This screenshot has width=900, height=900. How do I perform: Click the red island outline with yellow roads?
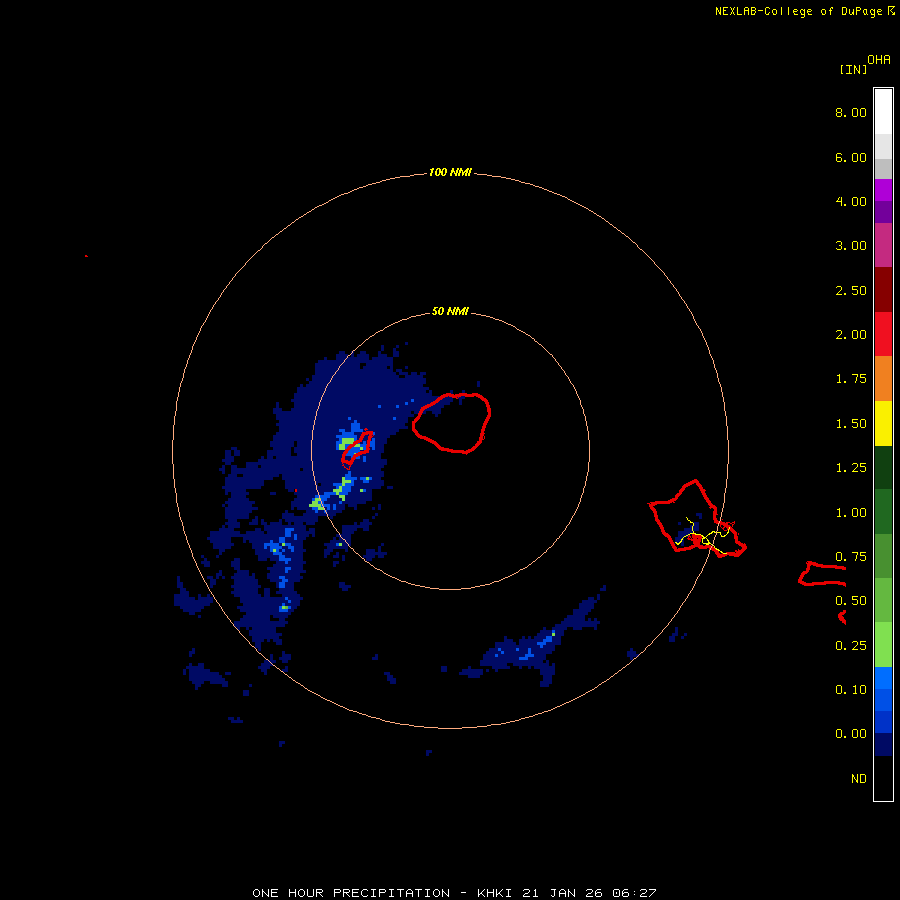[697, 518]
